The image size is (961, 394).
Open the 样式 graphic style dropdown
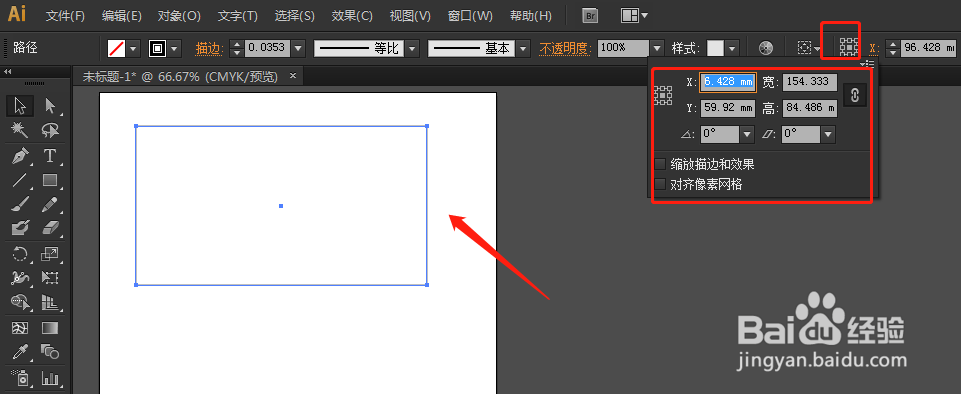point(732,48)
